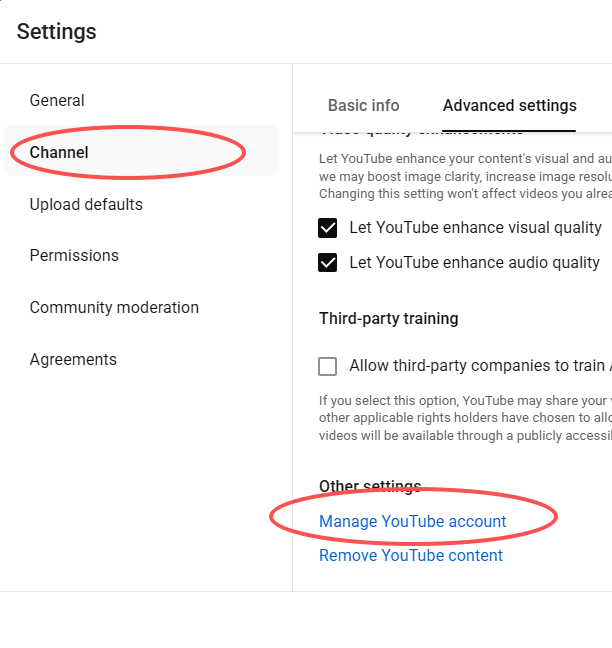This screenshot has height=648, width=612.
Task: Show the Agreements section
Action: coord(73,360)
